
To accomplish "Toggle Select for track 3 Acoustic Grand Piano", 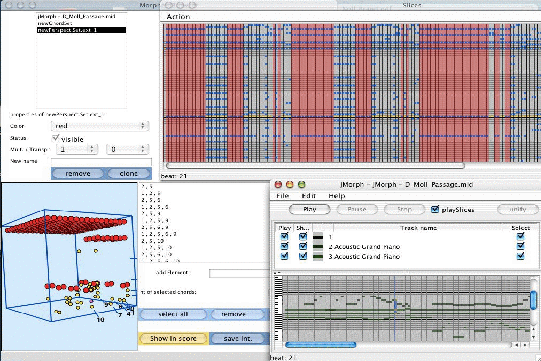I will tap(520, 256).
